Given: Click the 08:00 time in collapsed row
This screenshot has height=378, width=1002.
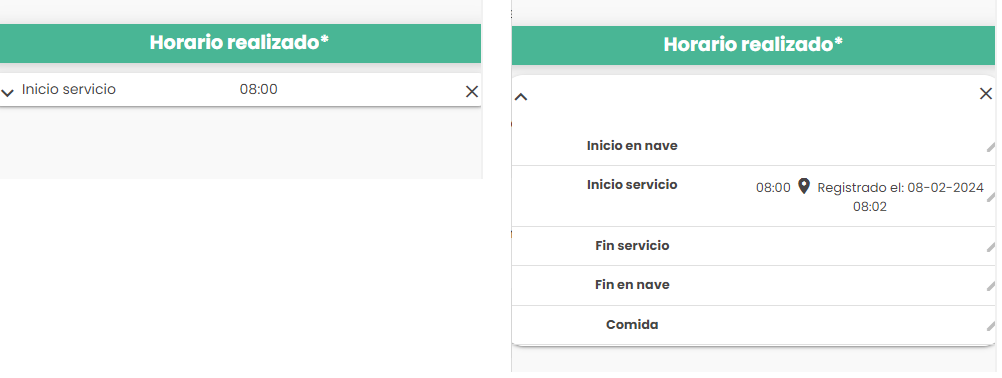Looking at the screenshot, I should click(x=259, y=89).
